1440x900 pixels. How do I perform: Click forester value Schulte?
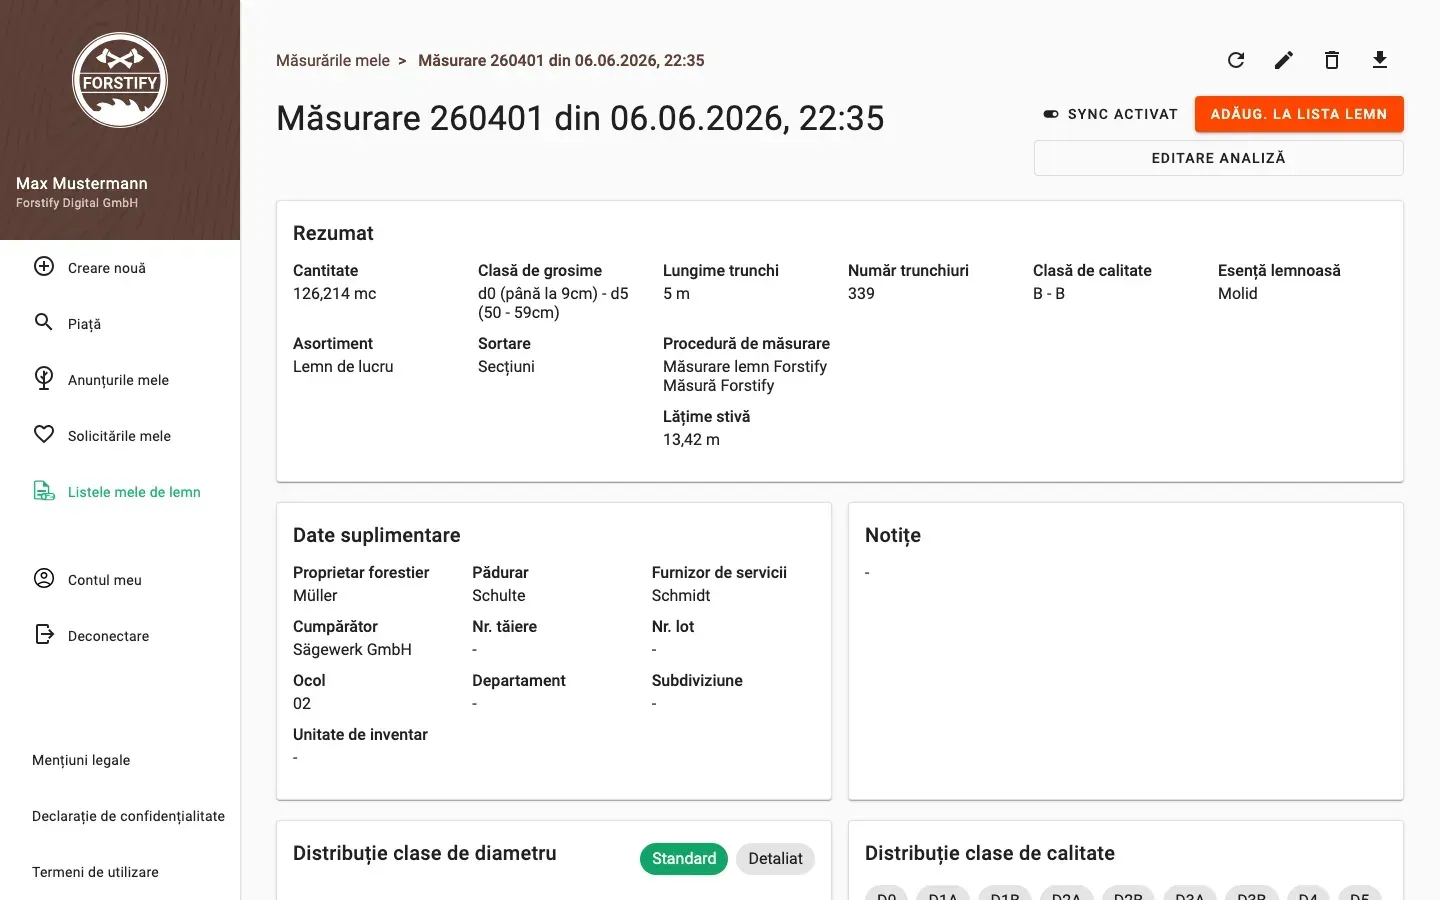[499, 595]
